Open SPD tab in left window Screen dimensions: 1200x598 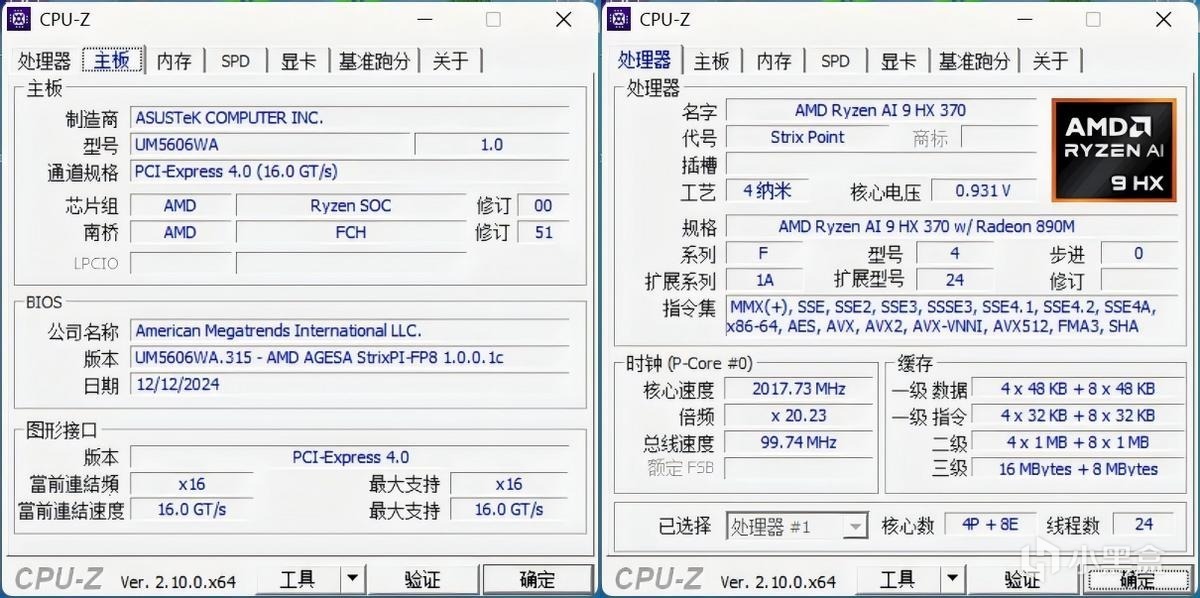point(236,61)
